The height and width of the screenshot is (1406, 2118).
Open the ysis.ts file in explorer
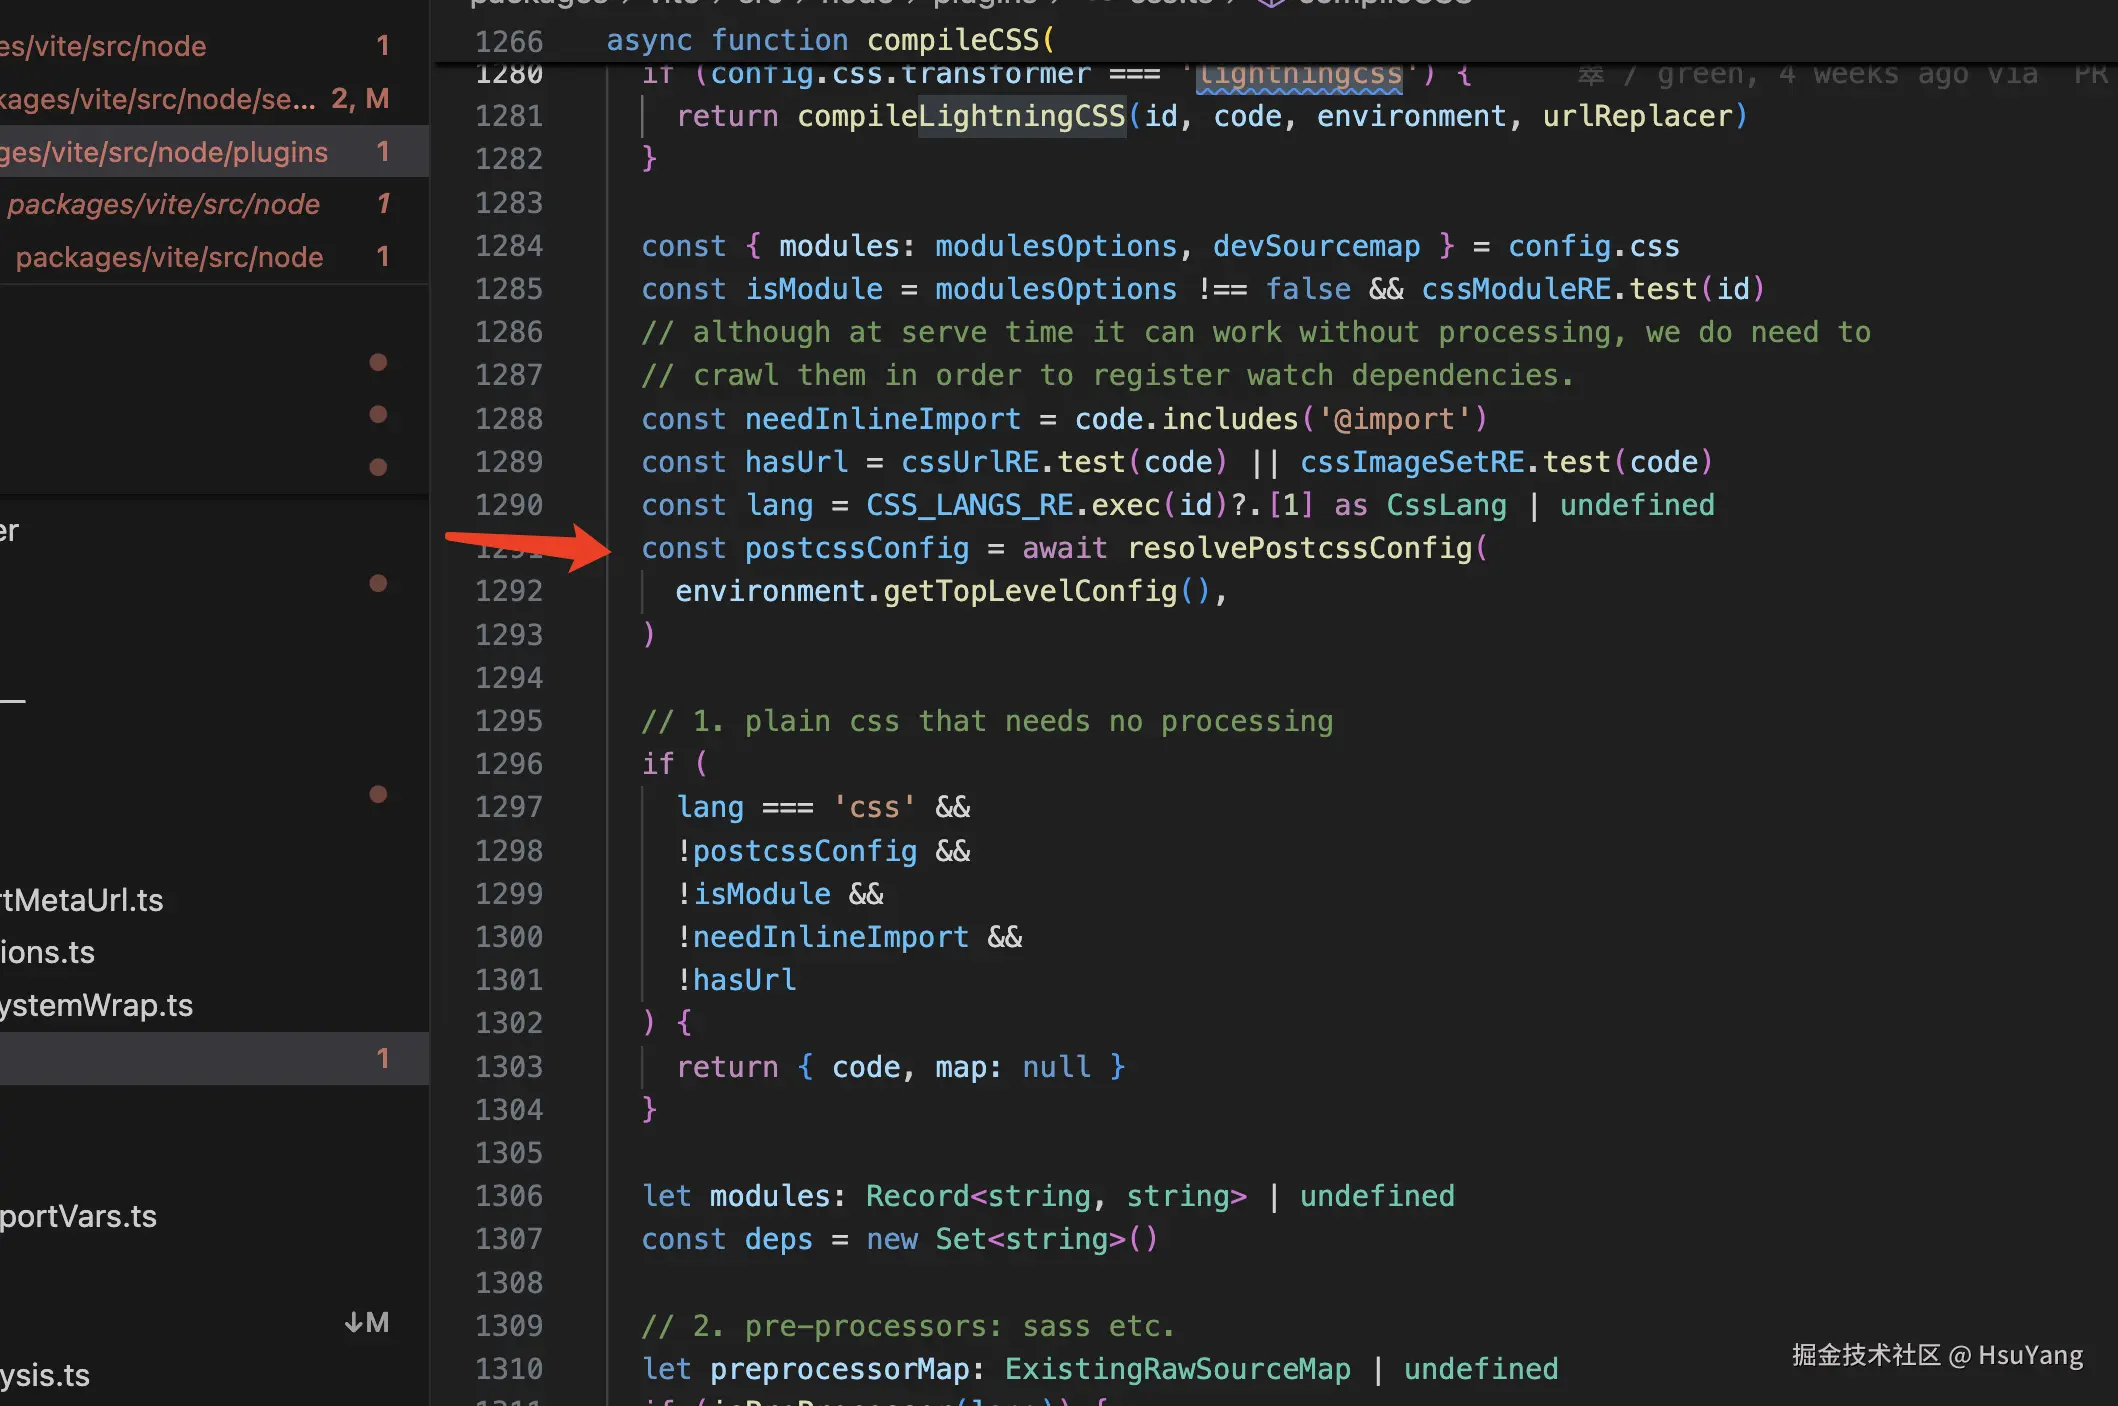coord(45,1375)
